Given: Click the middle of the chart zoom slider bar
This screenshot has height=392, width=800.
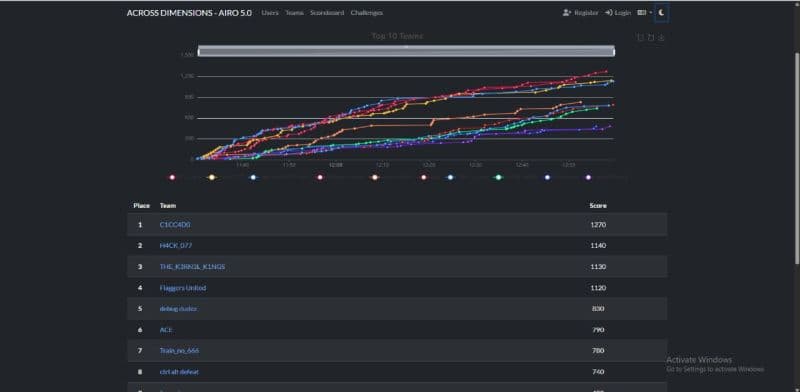Looking at the screenshot, I should point(406,51).
